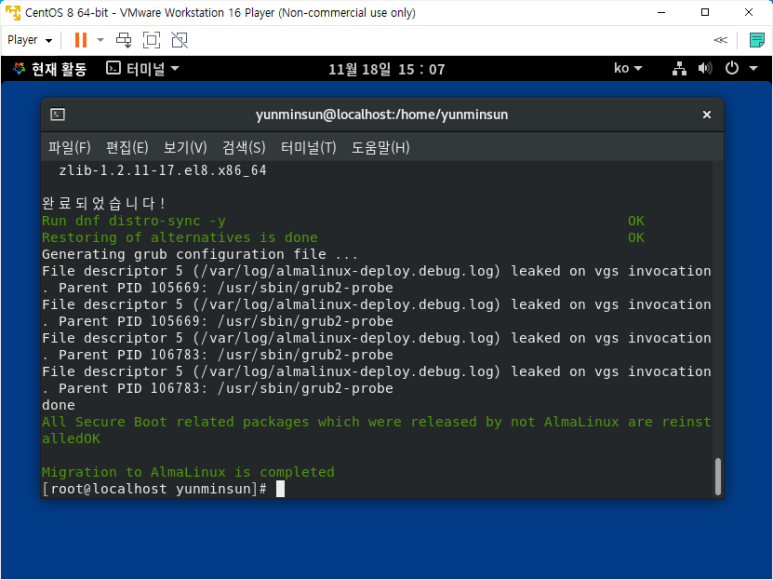Close the terminal window
This screenshot has height=580, width=773.
(x=706, y=114)
